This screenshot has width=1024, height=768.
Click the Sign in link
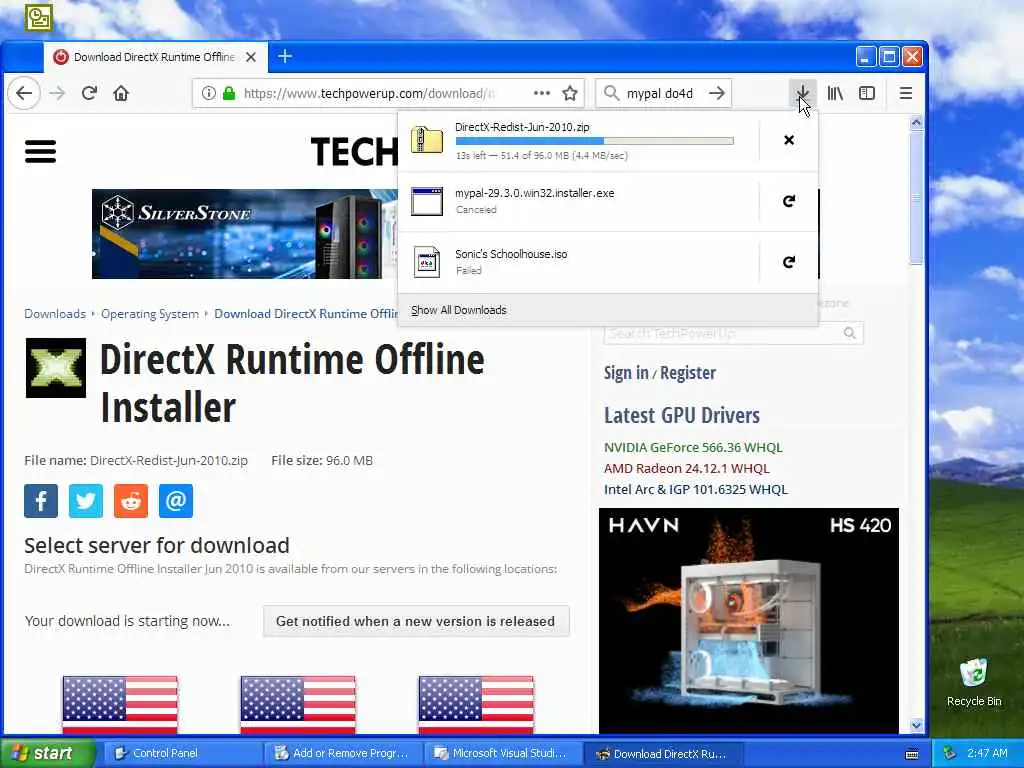(x=626, y=373)
